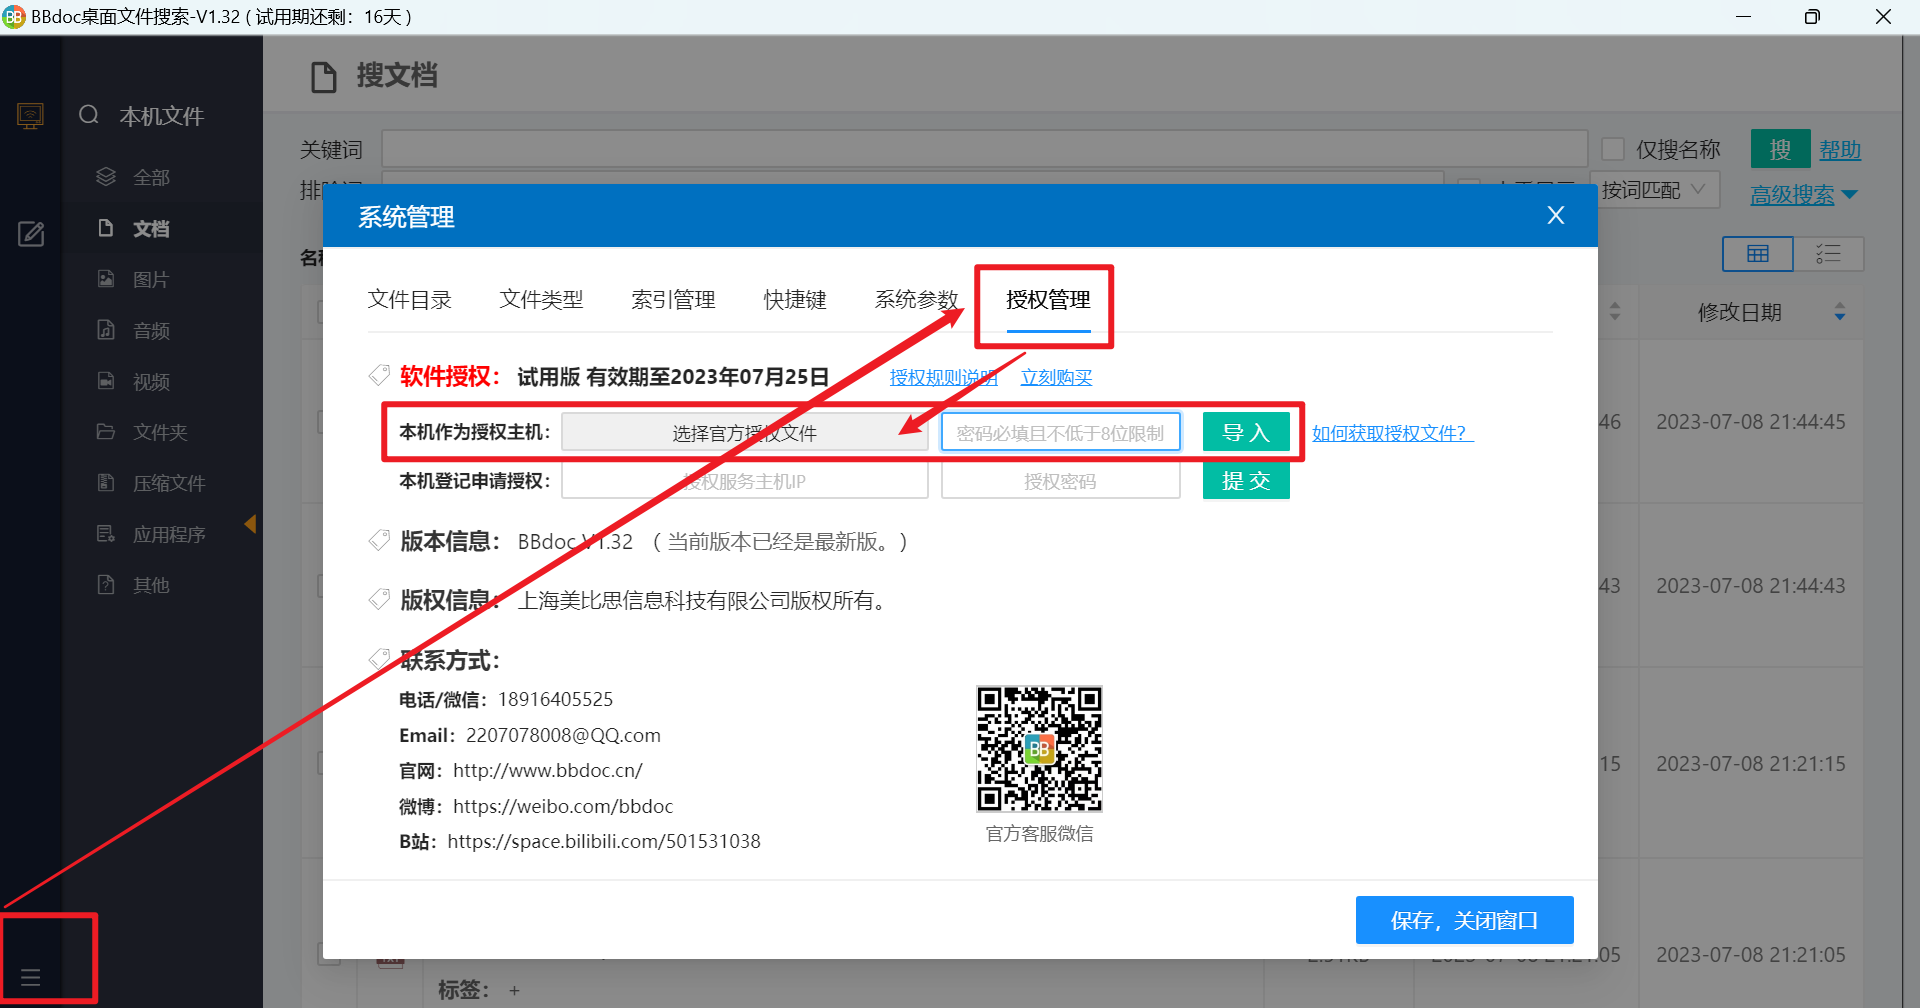
Task: Click the local computer monitor icon
Action: [x=30, y=116]
